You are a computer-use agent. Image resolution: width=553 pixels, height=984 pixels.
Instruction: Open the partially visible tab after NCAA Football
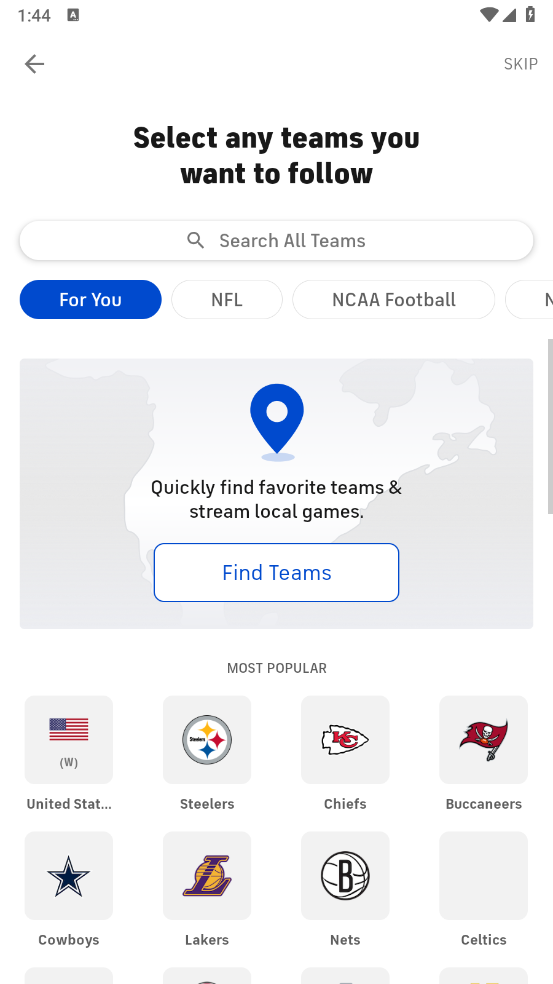point(531,299)
